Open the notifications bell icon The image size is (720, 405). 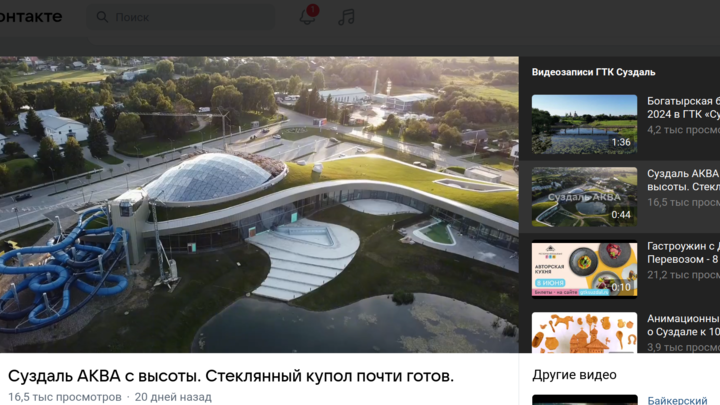tap(307, 17)
